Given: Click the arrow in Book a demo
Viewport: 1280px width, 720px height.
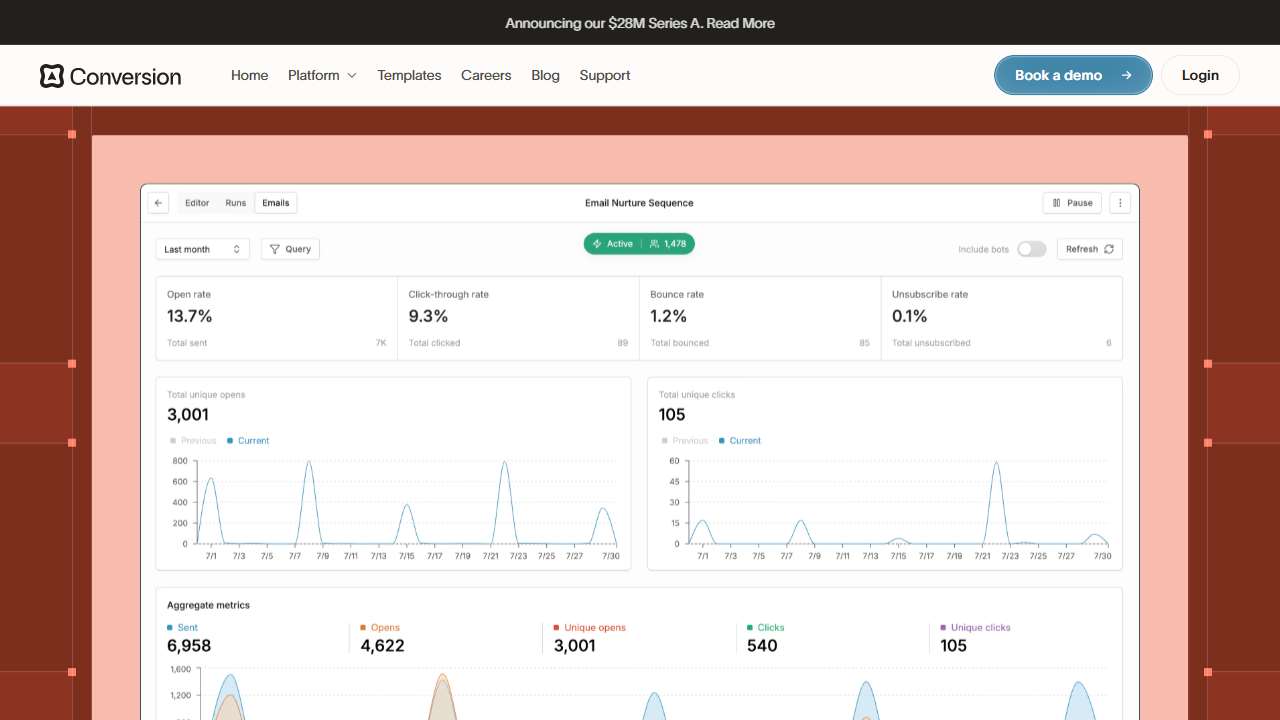Looking at the screenshot, I should pos(1126,75).
